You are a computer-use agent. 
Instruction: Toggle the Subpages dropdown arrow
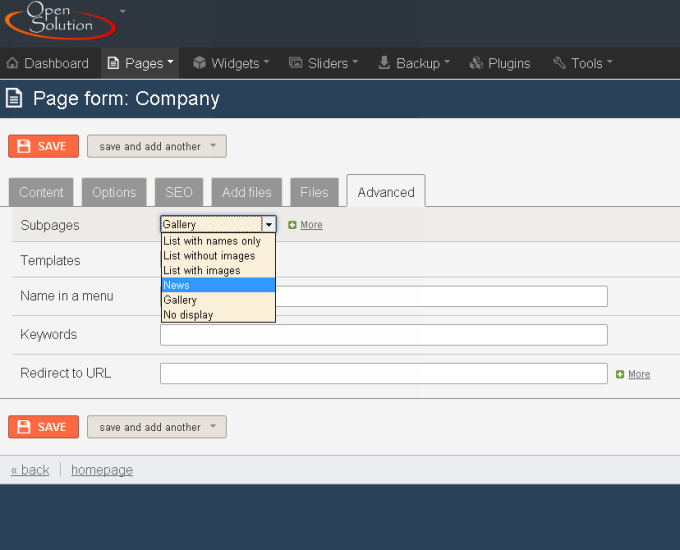[x=269, y=225]
